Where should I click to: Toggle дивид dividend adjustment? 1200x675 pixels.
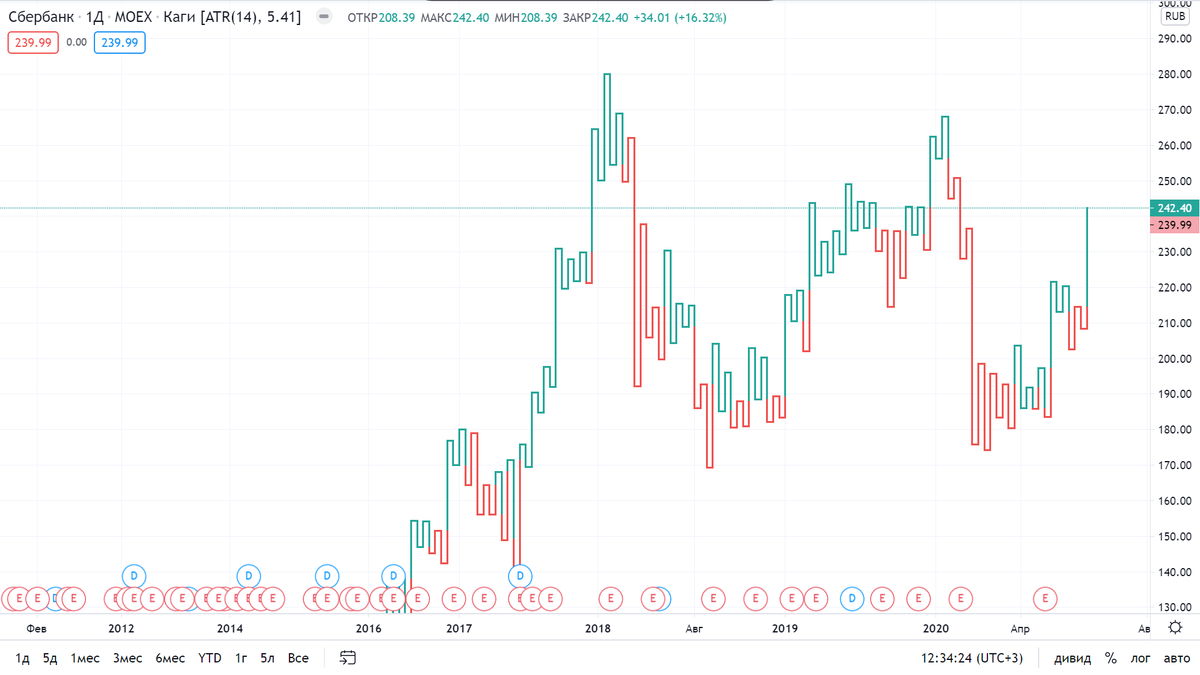[1072, 659]
